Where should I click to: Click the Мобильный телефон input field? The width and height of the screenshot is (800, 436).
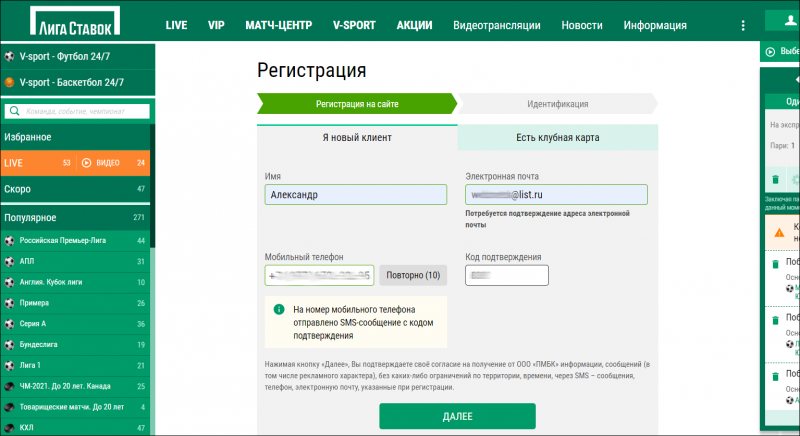coord(319,275)
